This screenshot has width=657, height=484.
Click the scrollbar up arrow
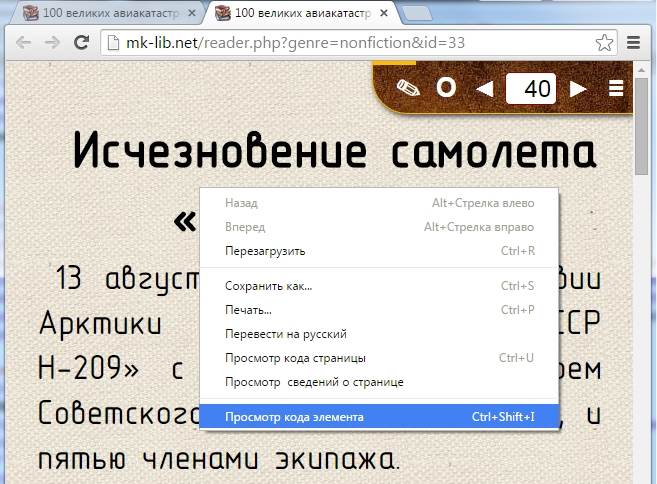point(641,70)
